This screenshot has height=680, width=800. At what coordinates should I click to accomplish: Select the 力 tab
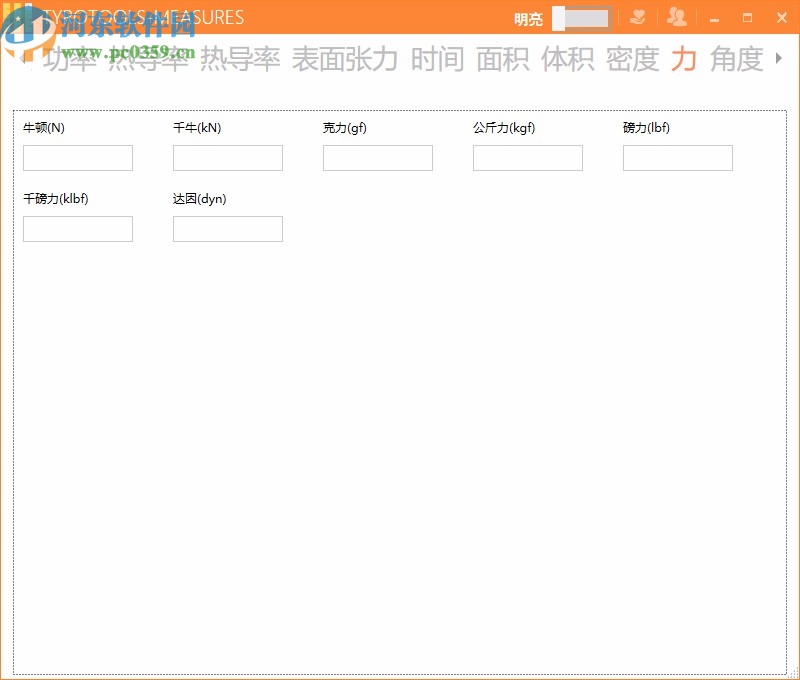click(684, 59)
